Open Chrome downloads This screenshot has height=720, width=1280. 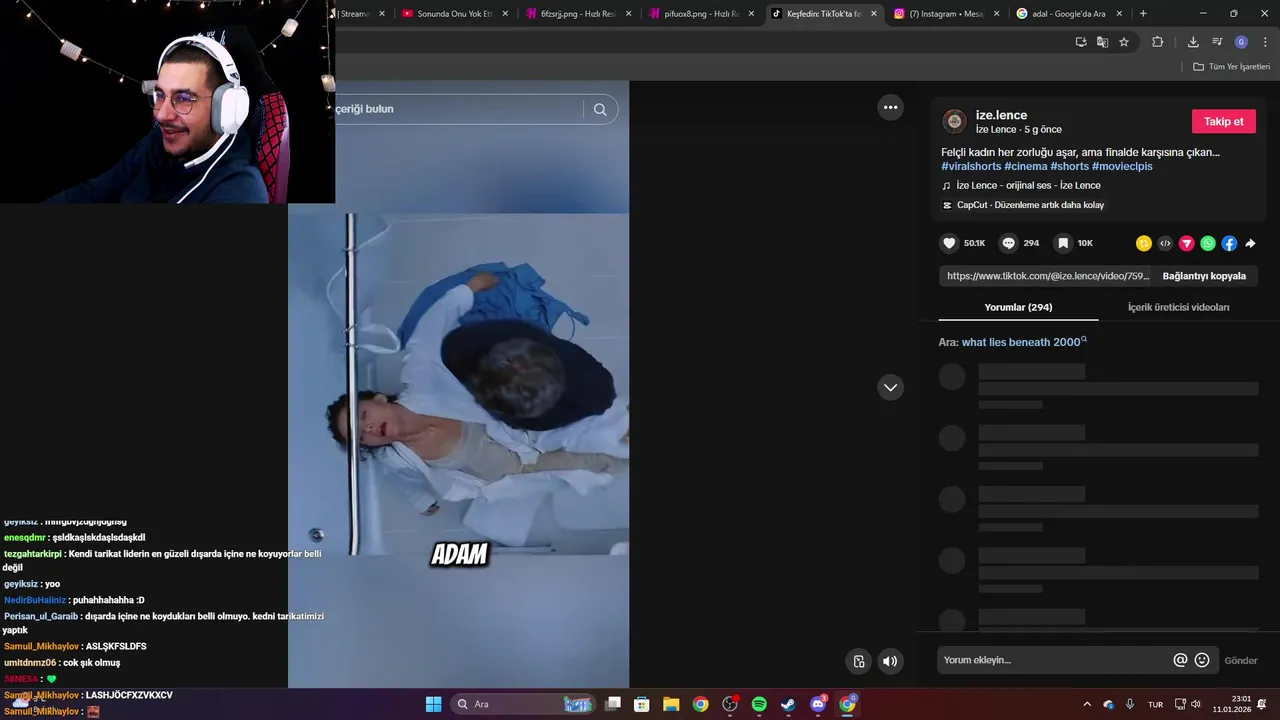point(1193,42)
